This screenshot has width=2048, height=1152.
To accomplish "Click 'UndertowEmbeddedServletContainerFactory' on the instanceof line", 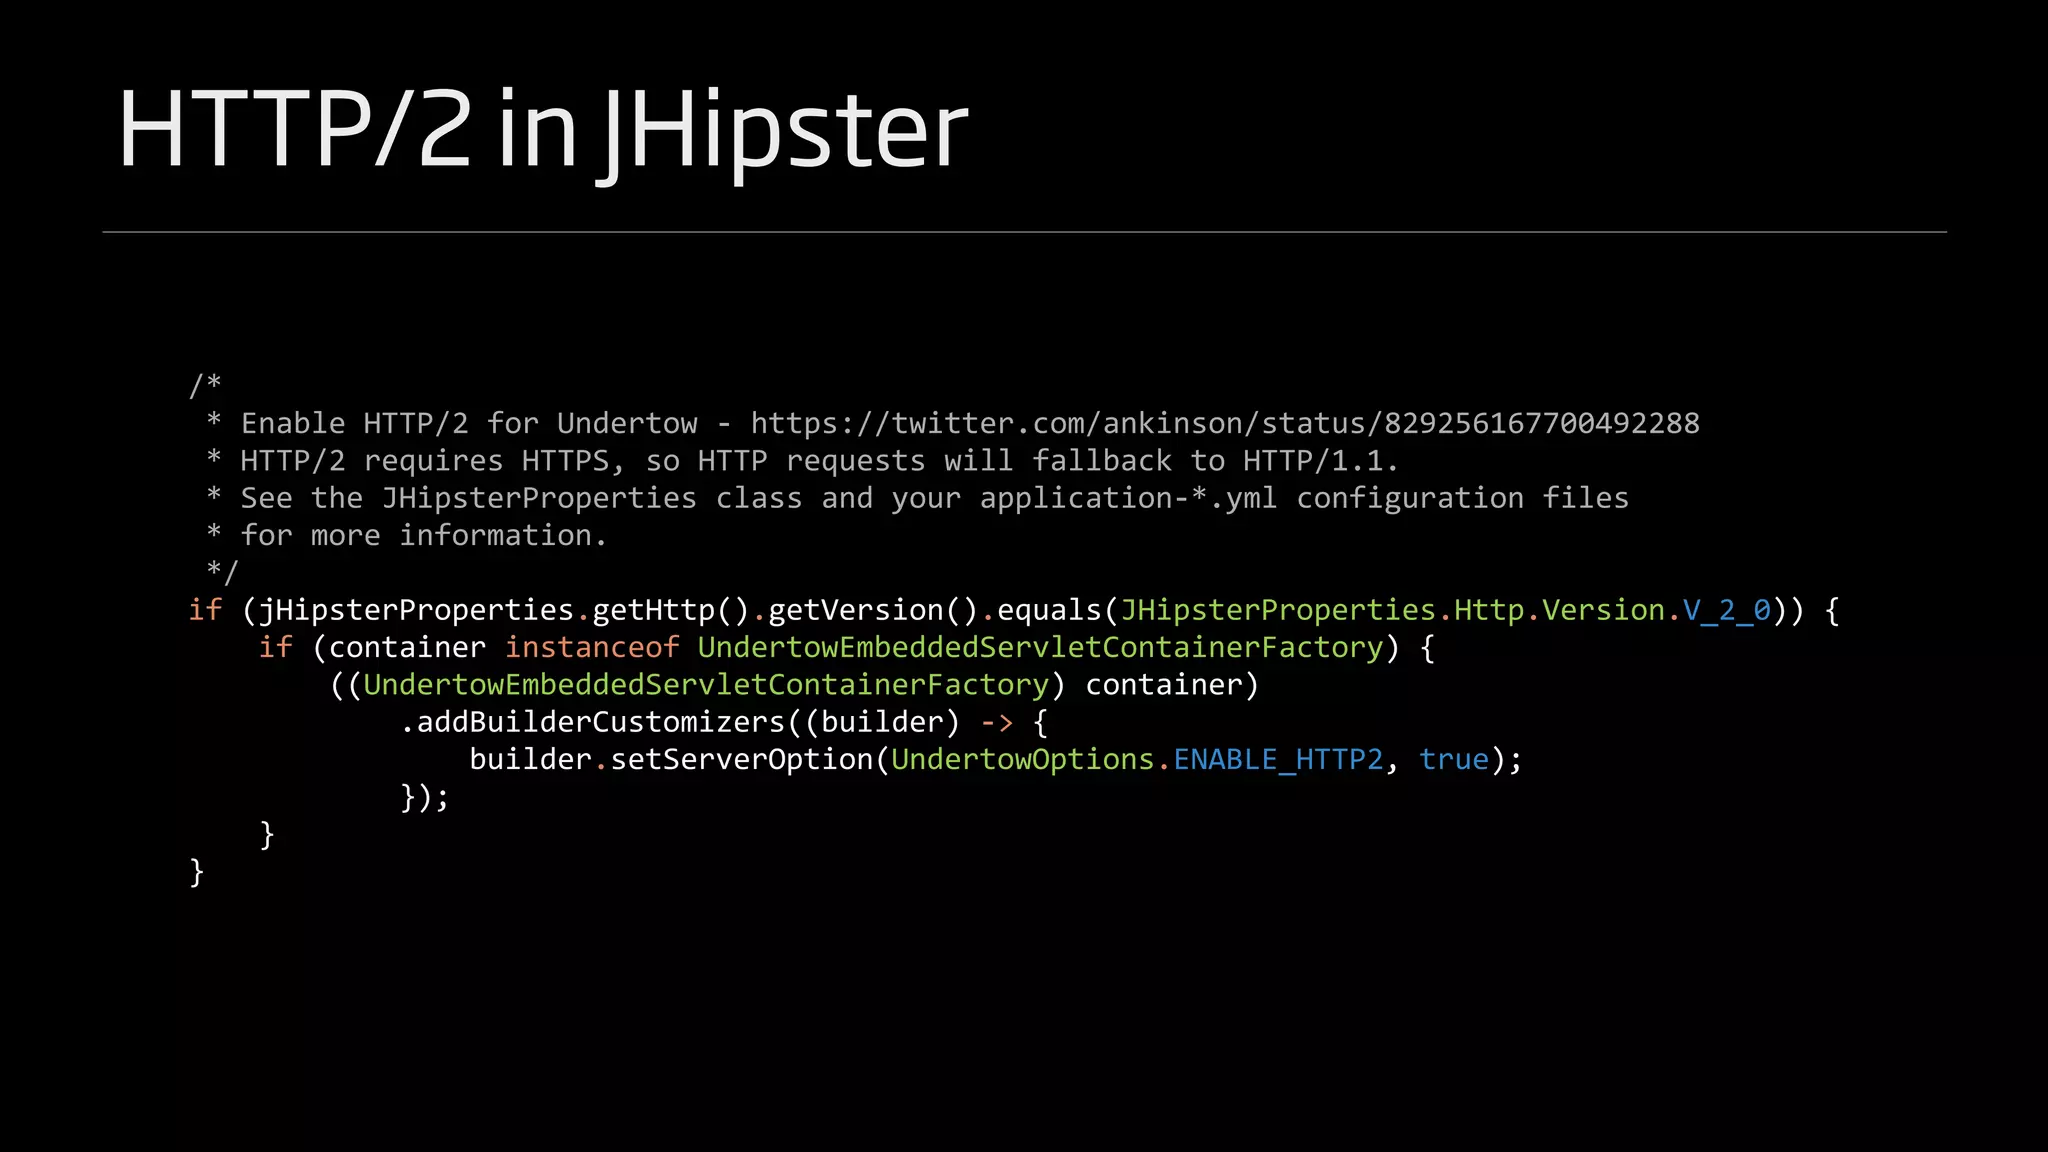I will tap(1040, 647).
